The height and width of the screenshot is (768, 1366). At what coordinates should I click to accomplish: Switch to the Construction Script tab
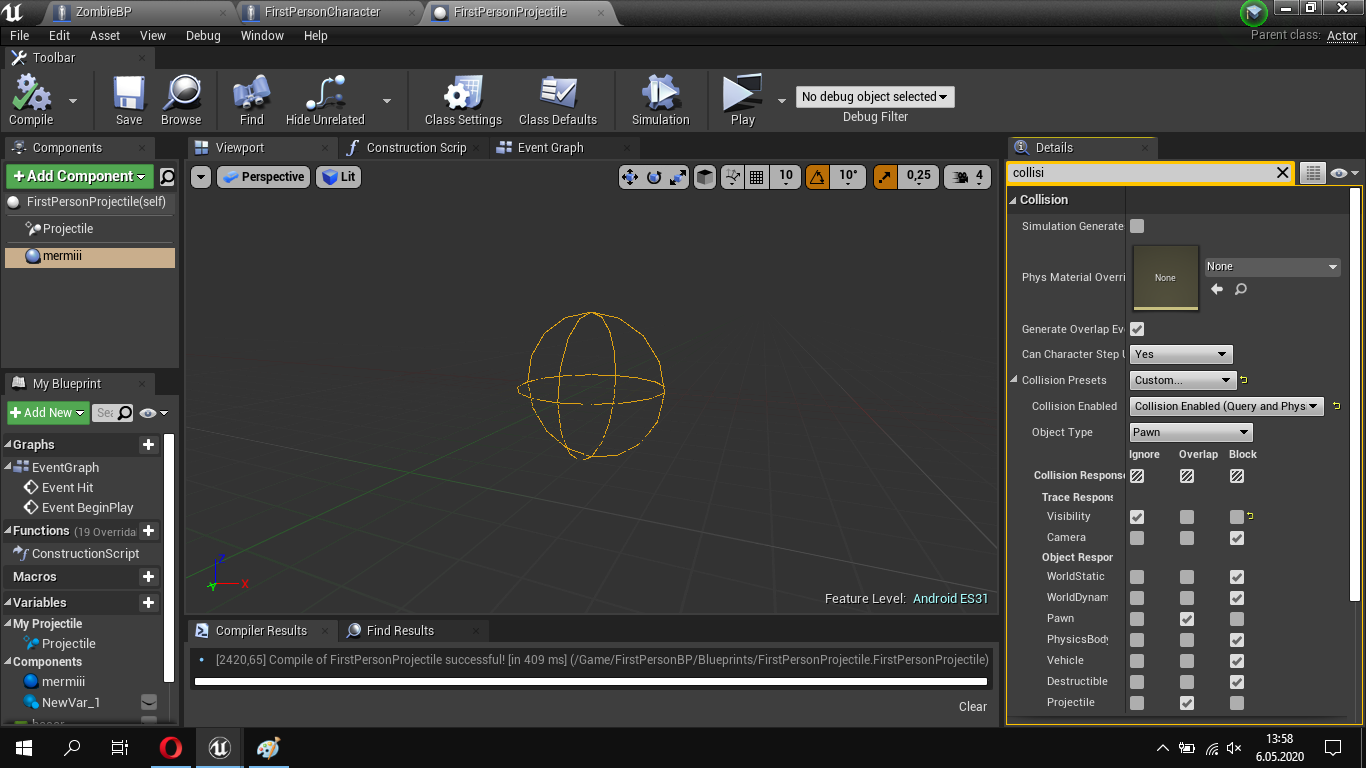click(x=416, y=148)
